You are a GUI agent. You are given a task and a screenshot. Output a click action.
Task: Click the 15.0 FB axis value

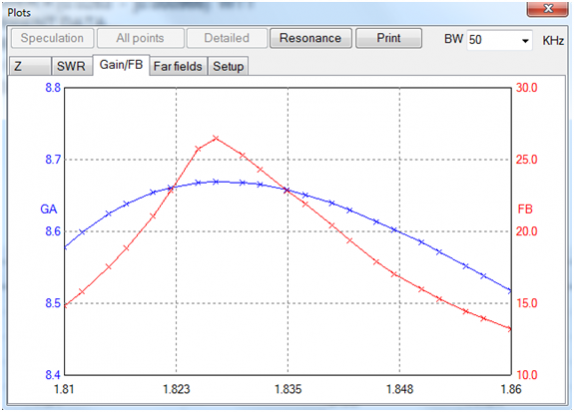526,303
